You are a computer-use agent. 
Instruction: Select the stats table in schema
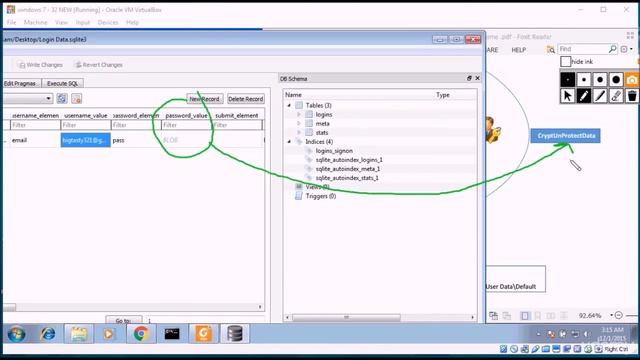tap(322, 133)
